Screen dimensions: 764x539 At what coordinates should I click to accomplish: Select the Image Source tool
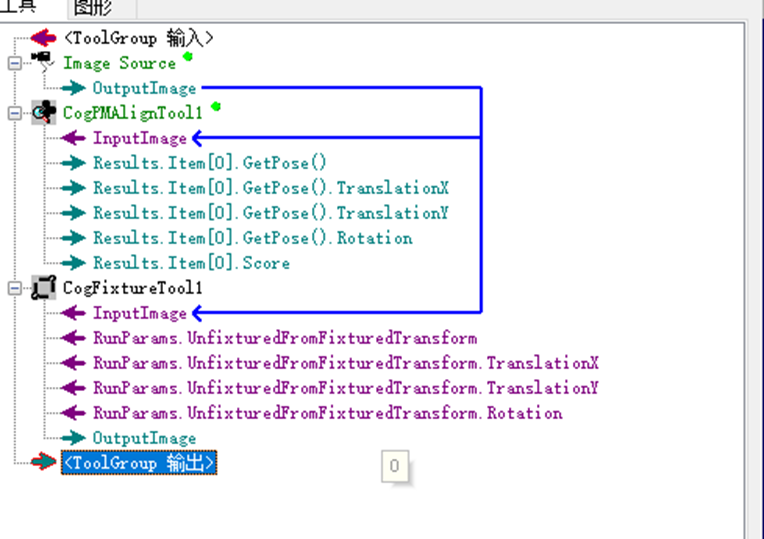click(x=119, y=63)
